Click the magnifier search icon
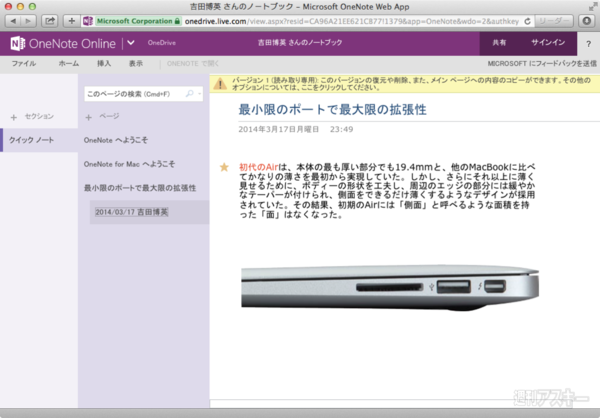The width and height of the screenshot is (600, 418). tap(189, 93)
